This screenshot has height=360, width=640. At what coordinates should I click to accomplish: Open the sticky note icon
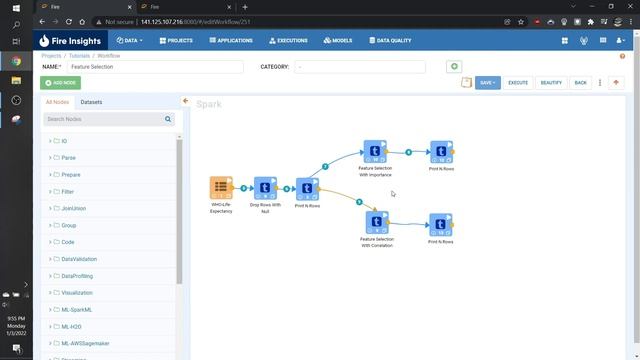tap(466, 82)
